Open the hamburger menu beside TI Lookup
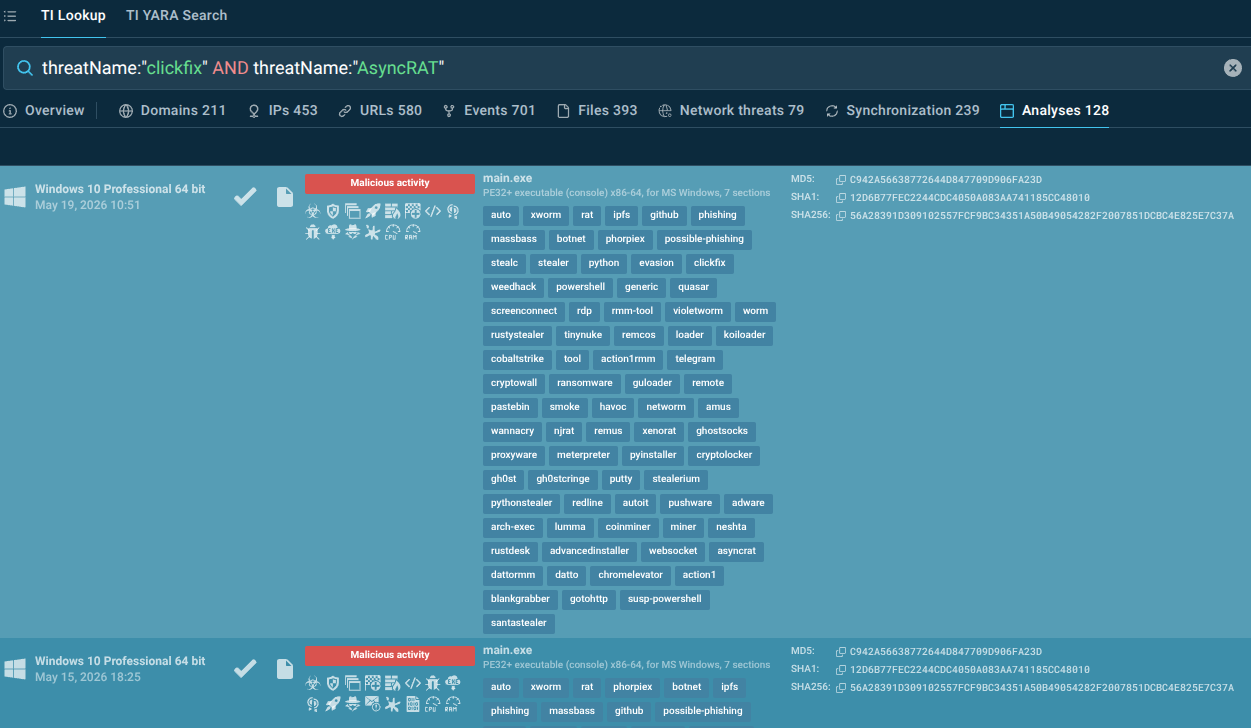Screen dimensions: 1251x728 [10, 16]
